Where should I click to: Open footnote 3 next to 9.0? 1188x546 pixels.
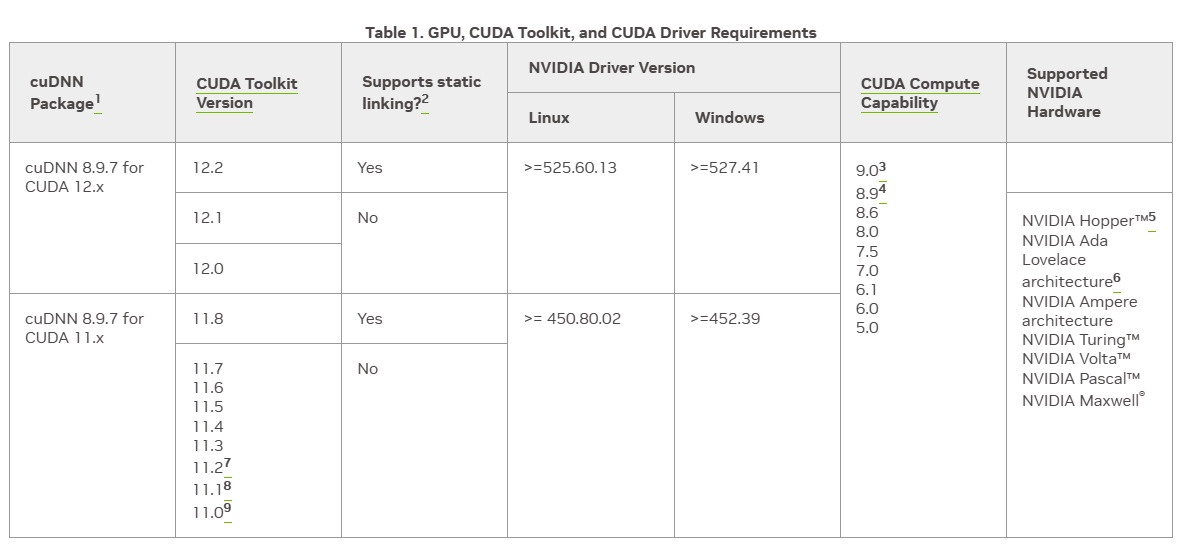(882, 167)
